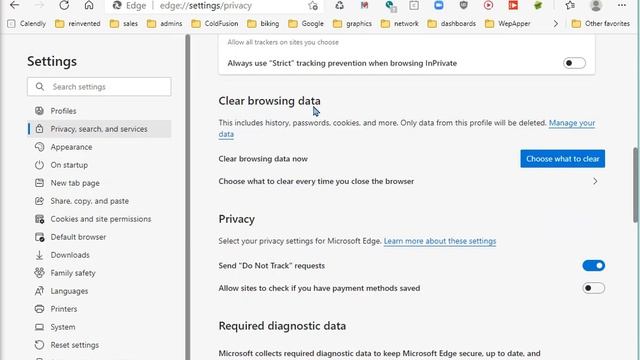Open Learn more about these settings link
The image size is (640, 360).
[x=440, y=241]
